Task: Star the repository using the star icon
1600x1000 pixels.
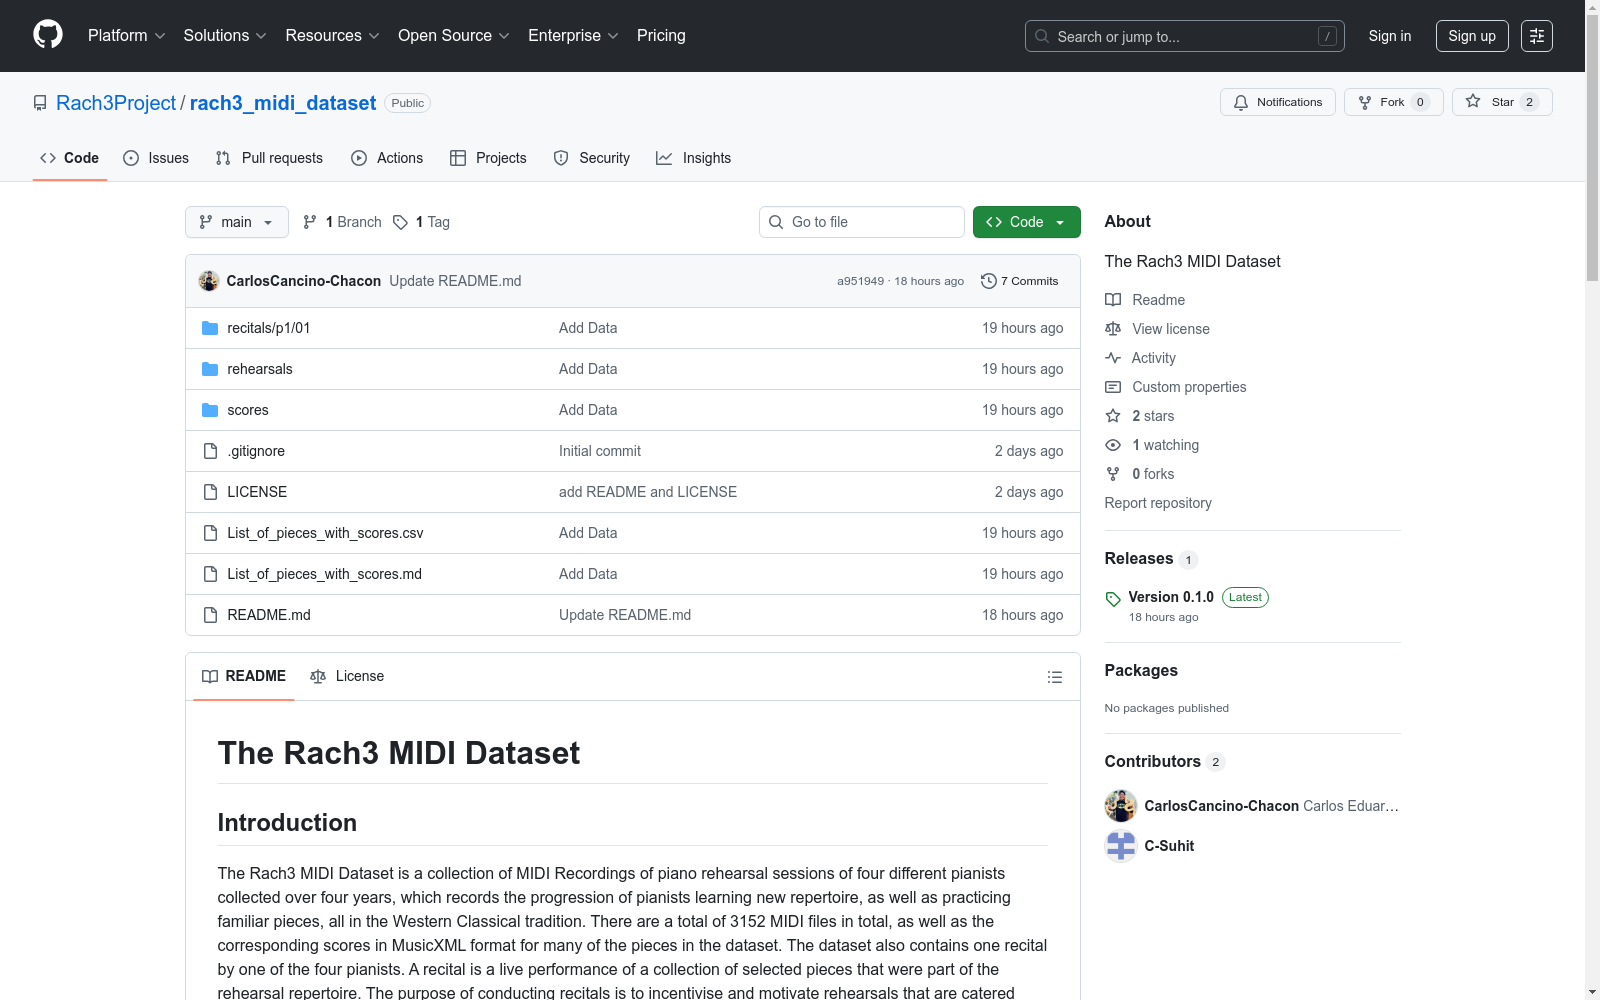Action: [1473, 101]
